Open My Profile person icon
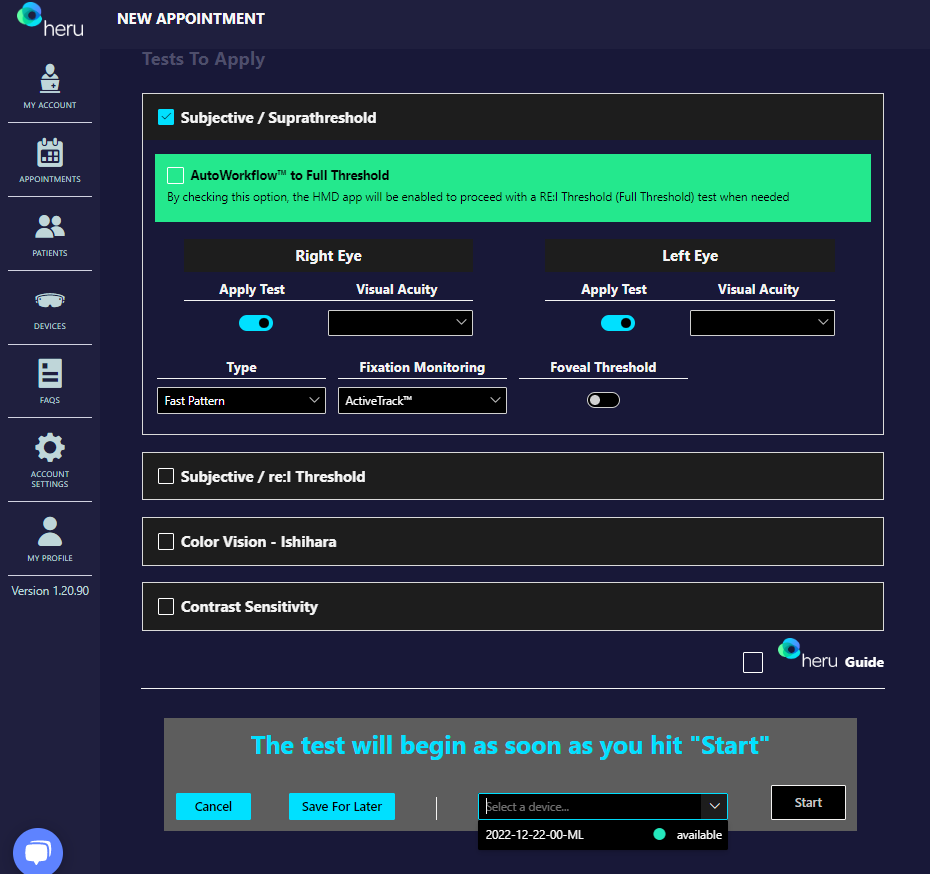The width and height of the screenshot is (930, 874). tap(50, 532)
